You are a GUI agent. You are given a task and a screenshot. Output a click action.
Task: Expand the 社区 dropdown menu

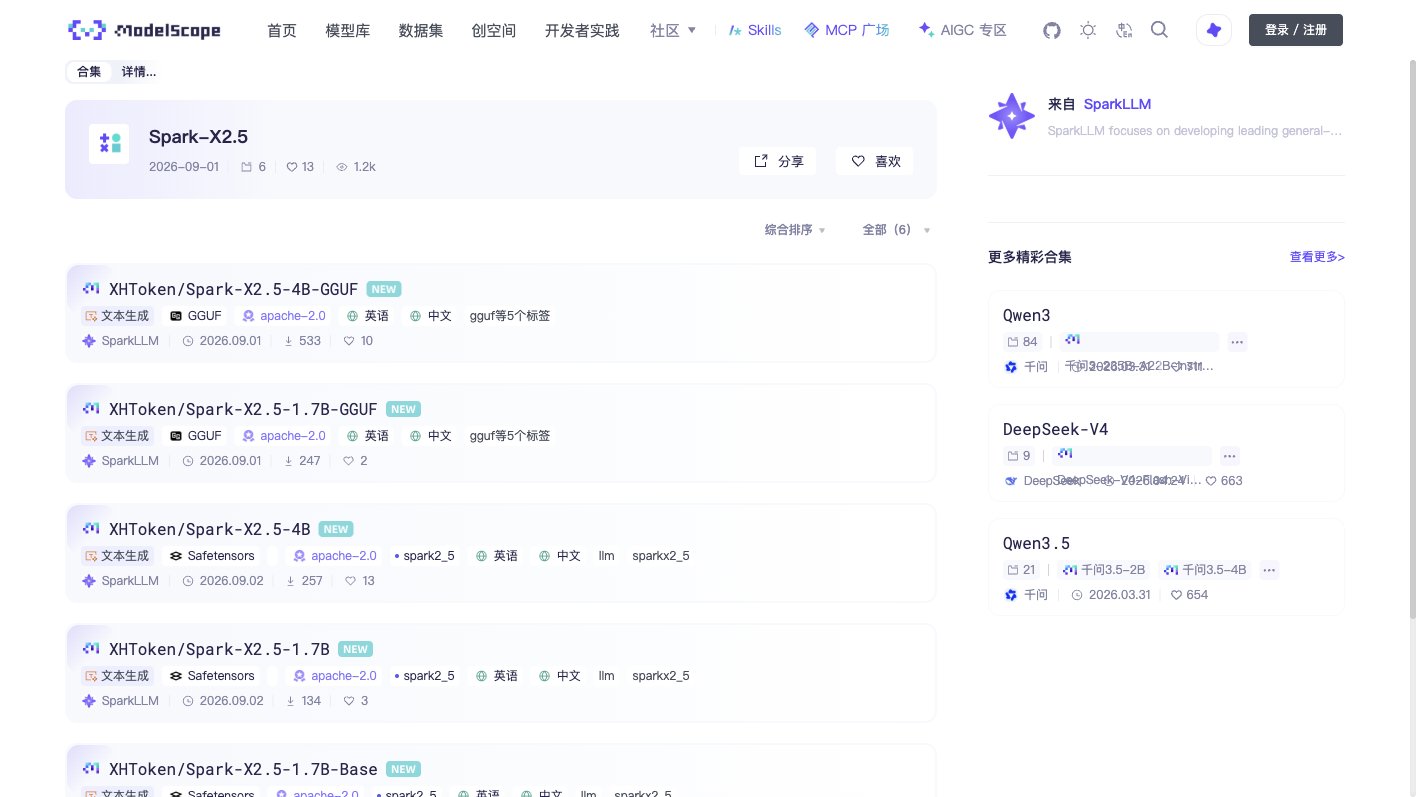click(673, 31)
